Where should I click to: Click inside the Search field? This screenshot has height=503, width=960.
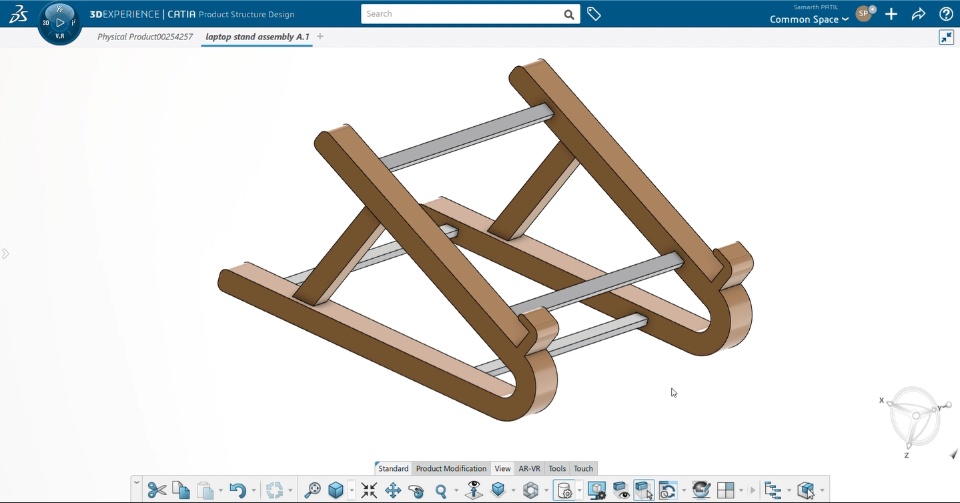click(x=462, y=13)
